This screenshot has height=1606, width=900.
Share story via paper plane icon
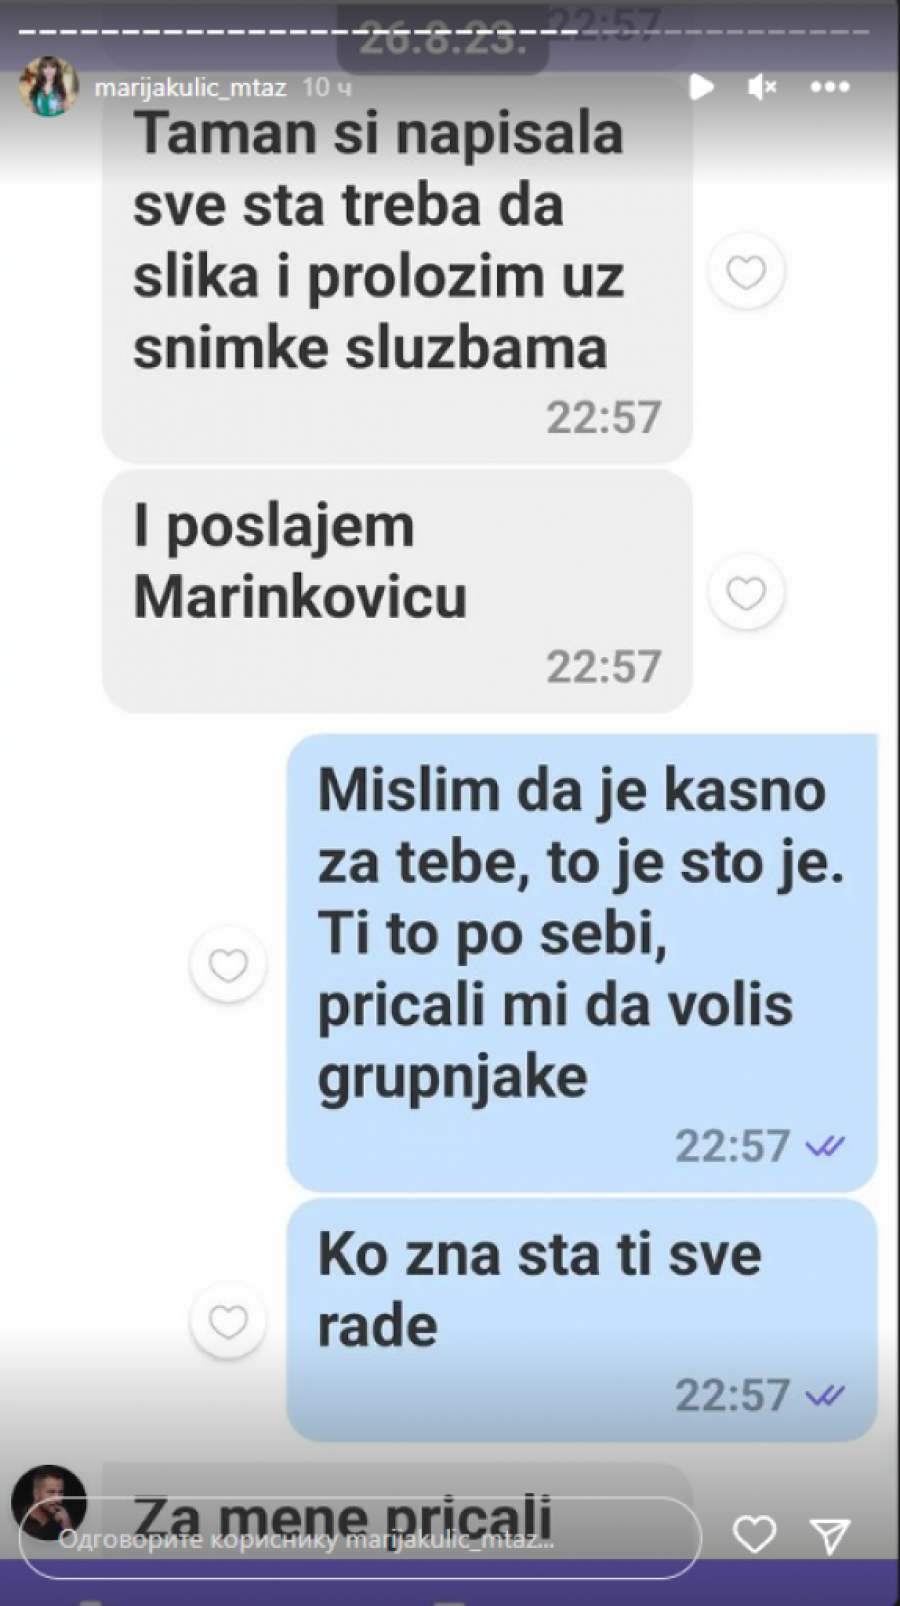point(830,1536)
